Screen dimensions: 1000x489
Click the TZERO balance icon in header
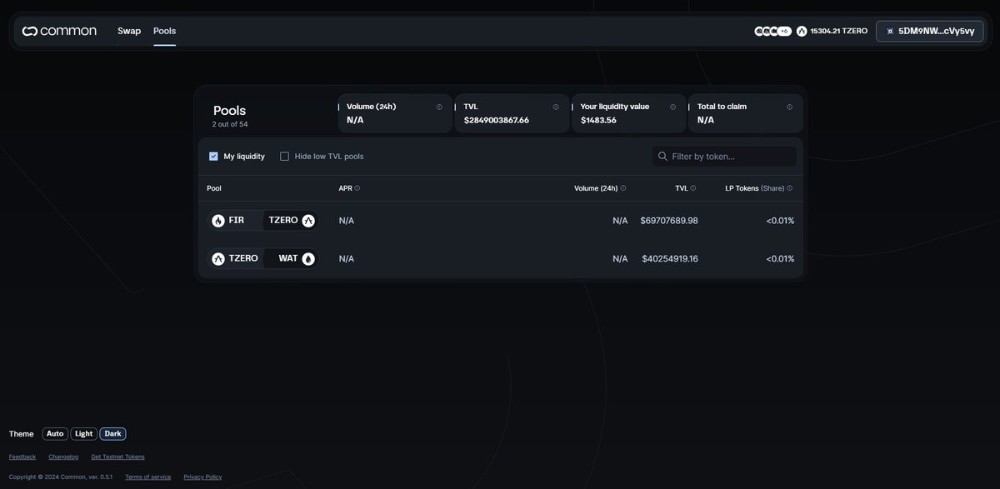[802, 31]
